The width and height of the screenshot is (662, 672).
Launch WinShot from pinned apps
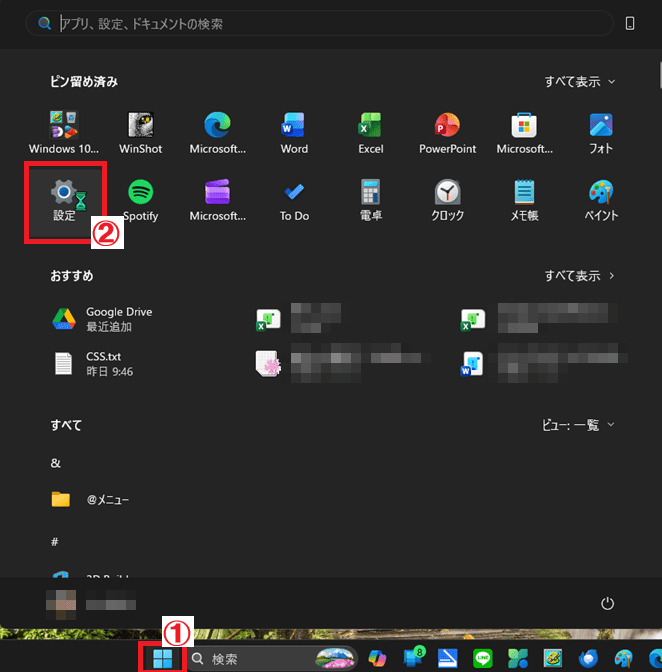(141, 132)
